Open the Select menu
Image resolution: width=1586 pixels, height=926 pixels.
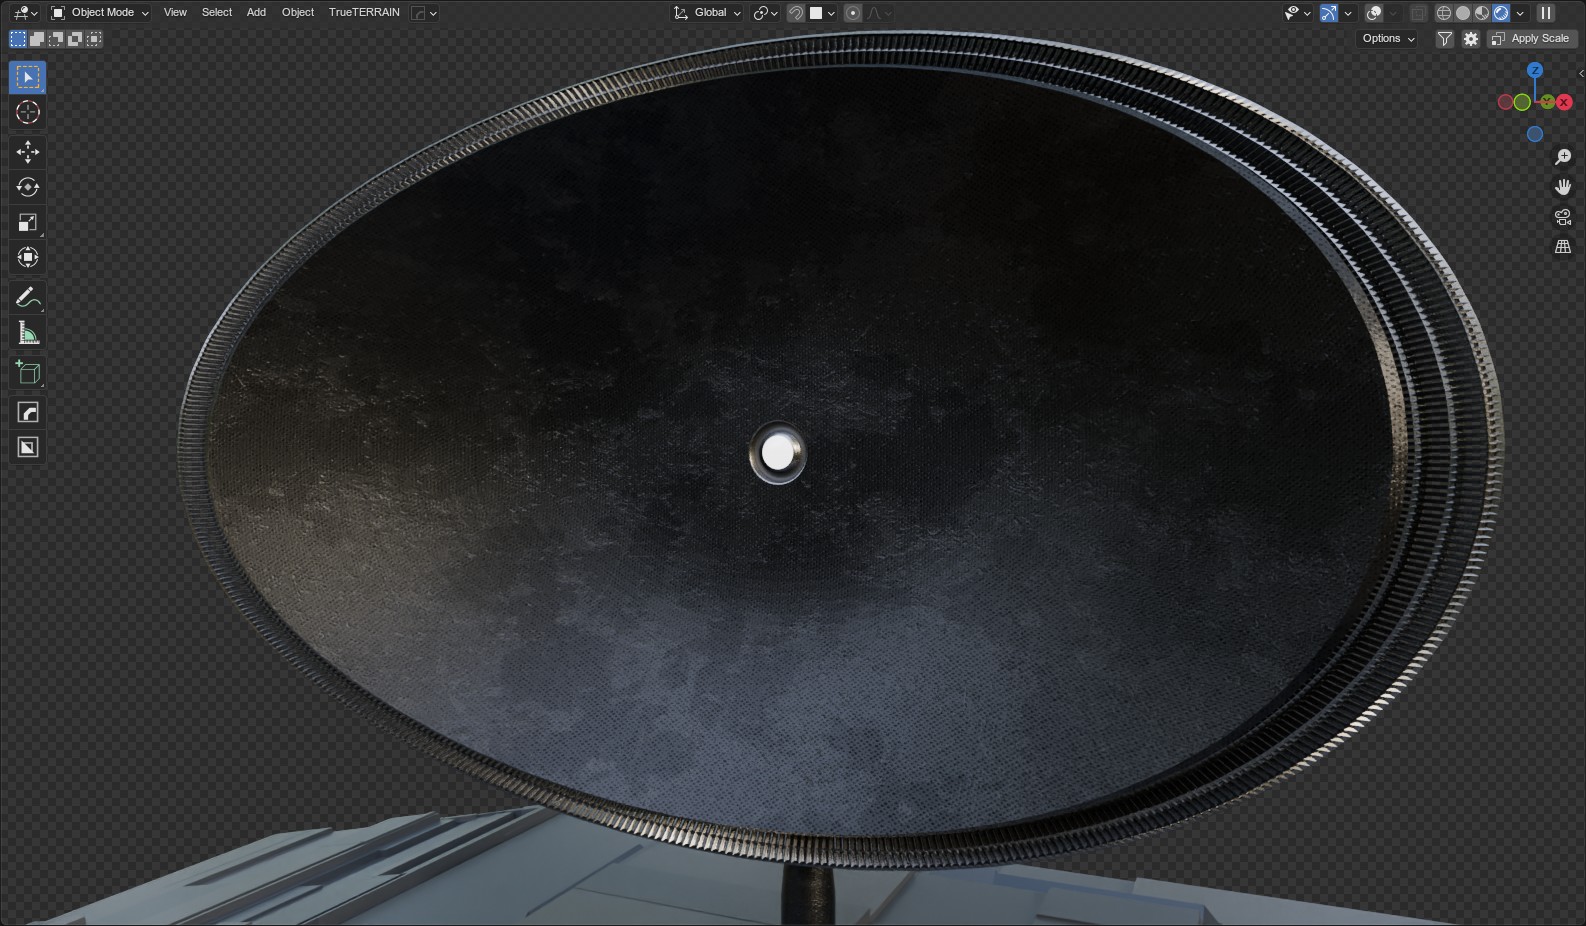217,13
